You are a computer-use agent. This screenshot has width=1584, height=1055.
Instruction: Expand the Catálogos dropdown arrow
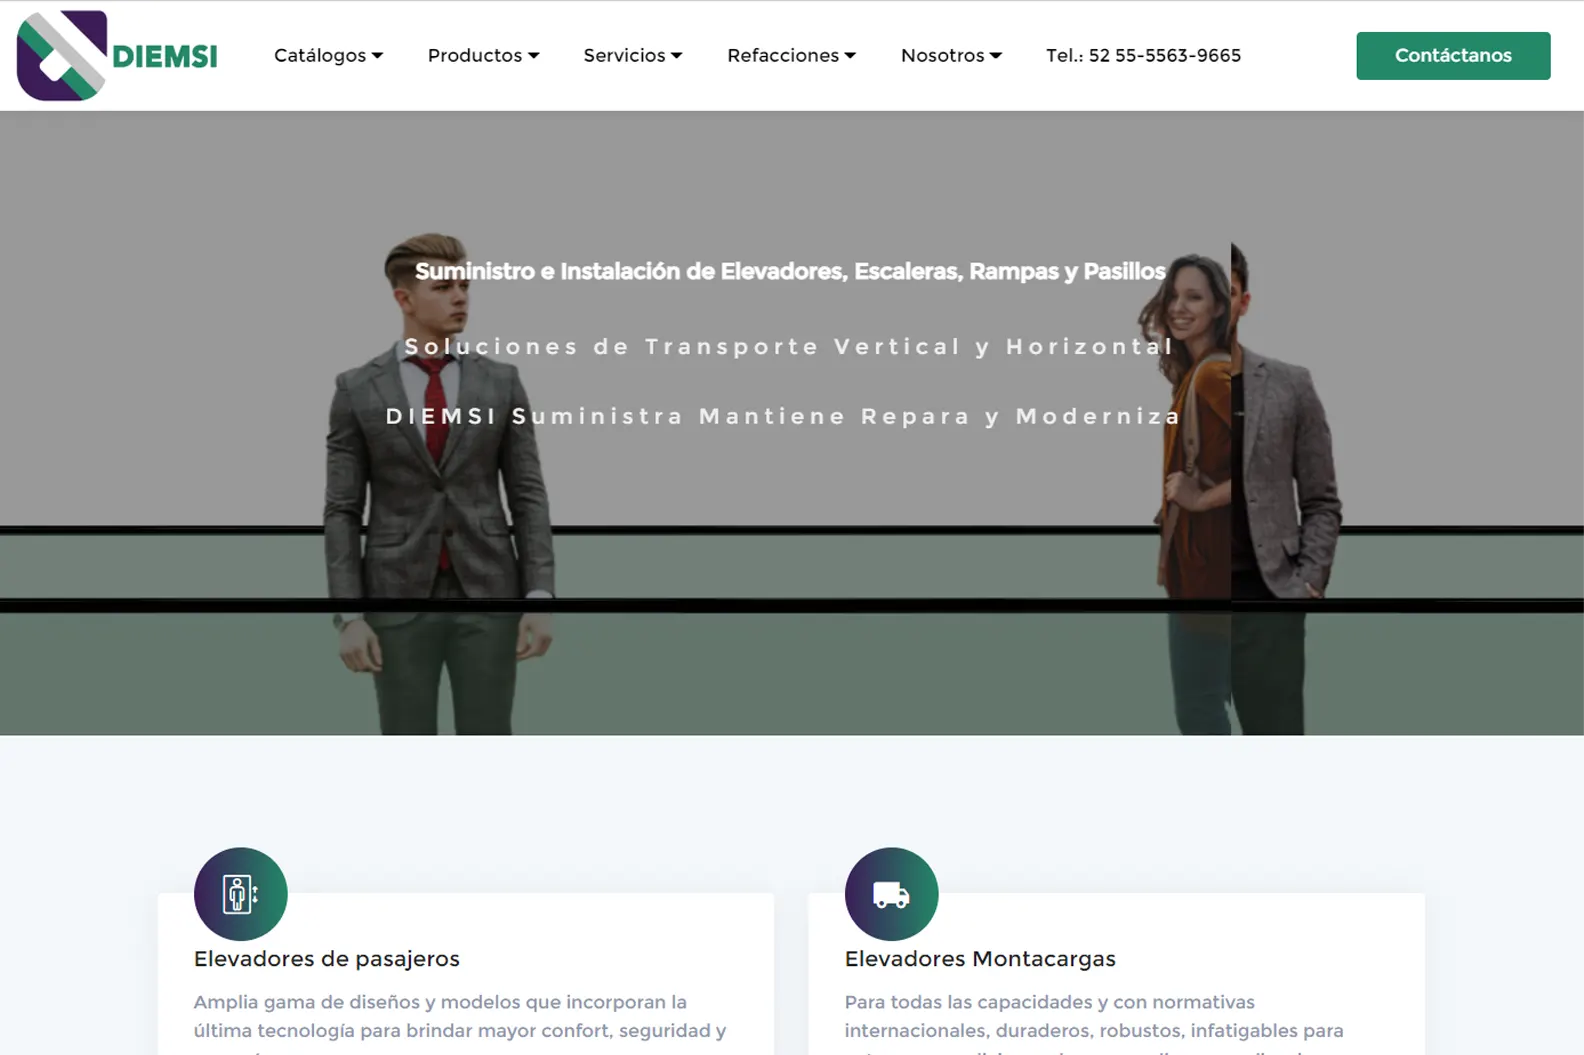(378, 56)
